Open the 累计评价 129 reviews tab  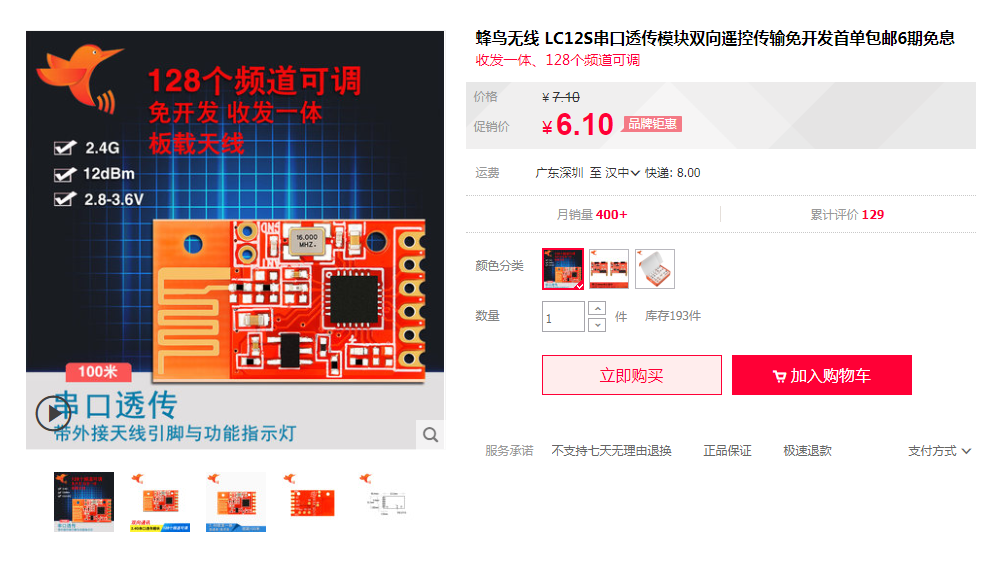click(847, 215)
